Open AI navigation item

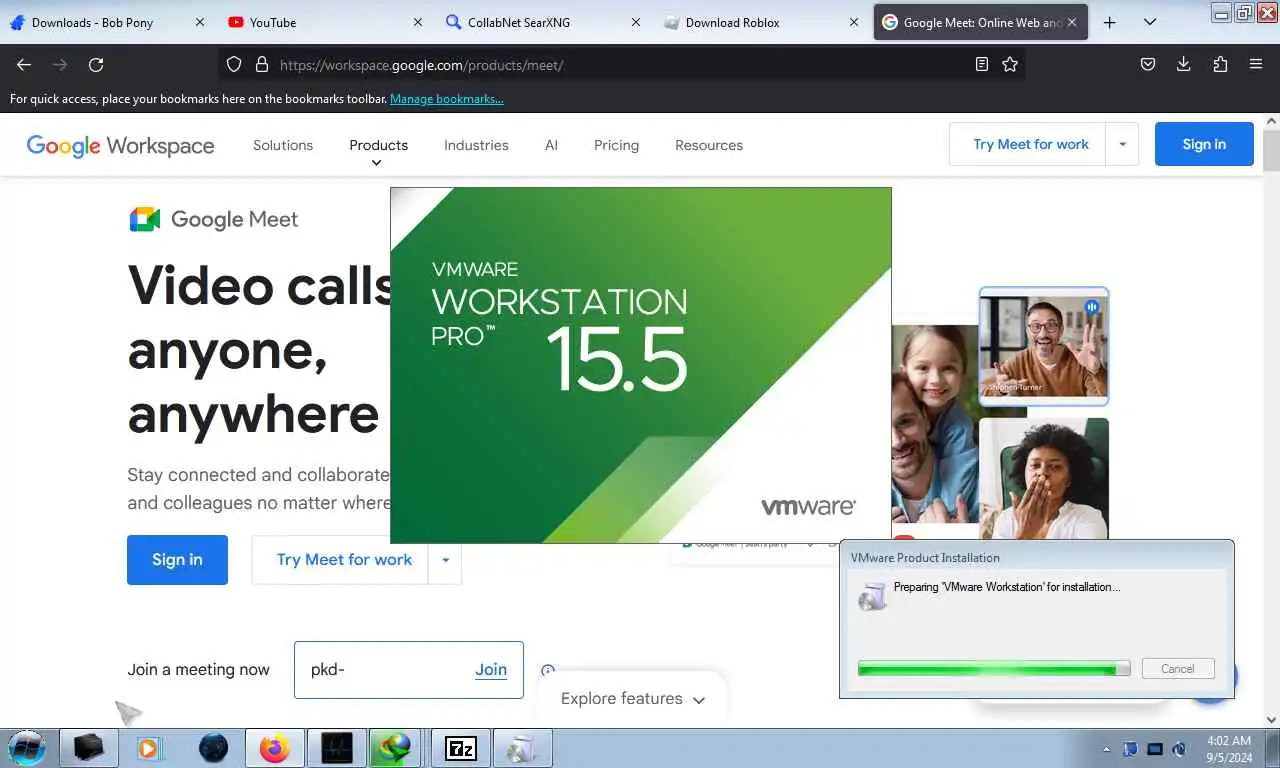click(x=551, y=145)
